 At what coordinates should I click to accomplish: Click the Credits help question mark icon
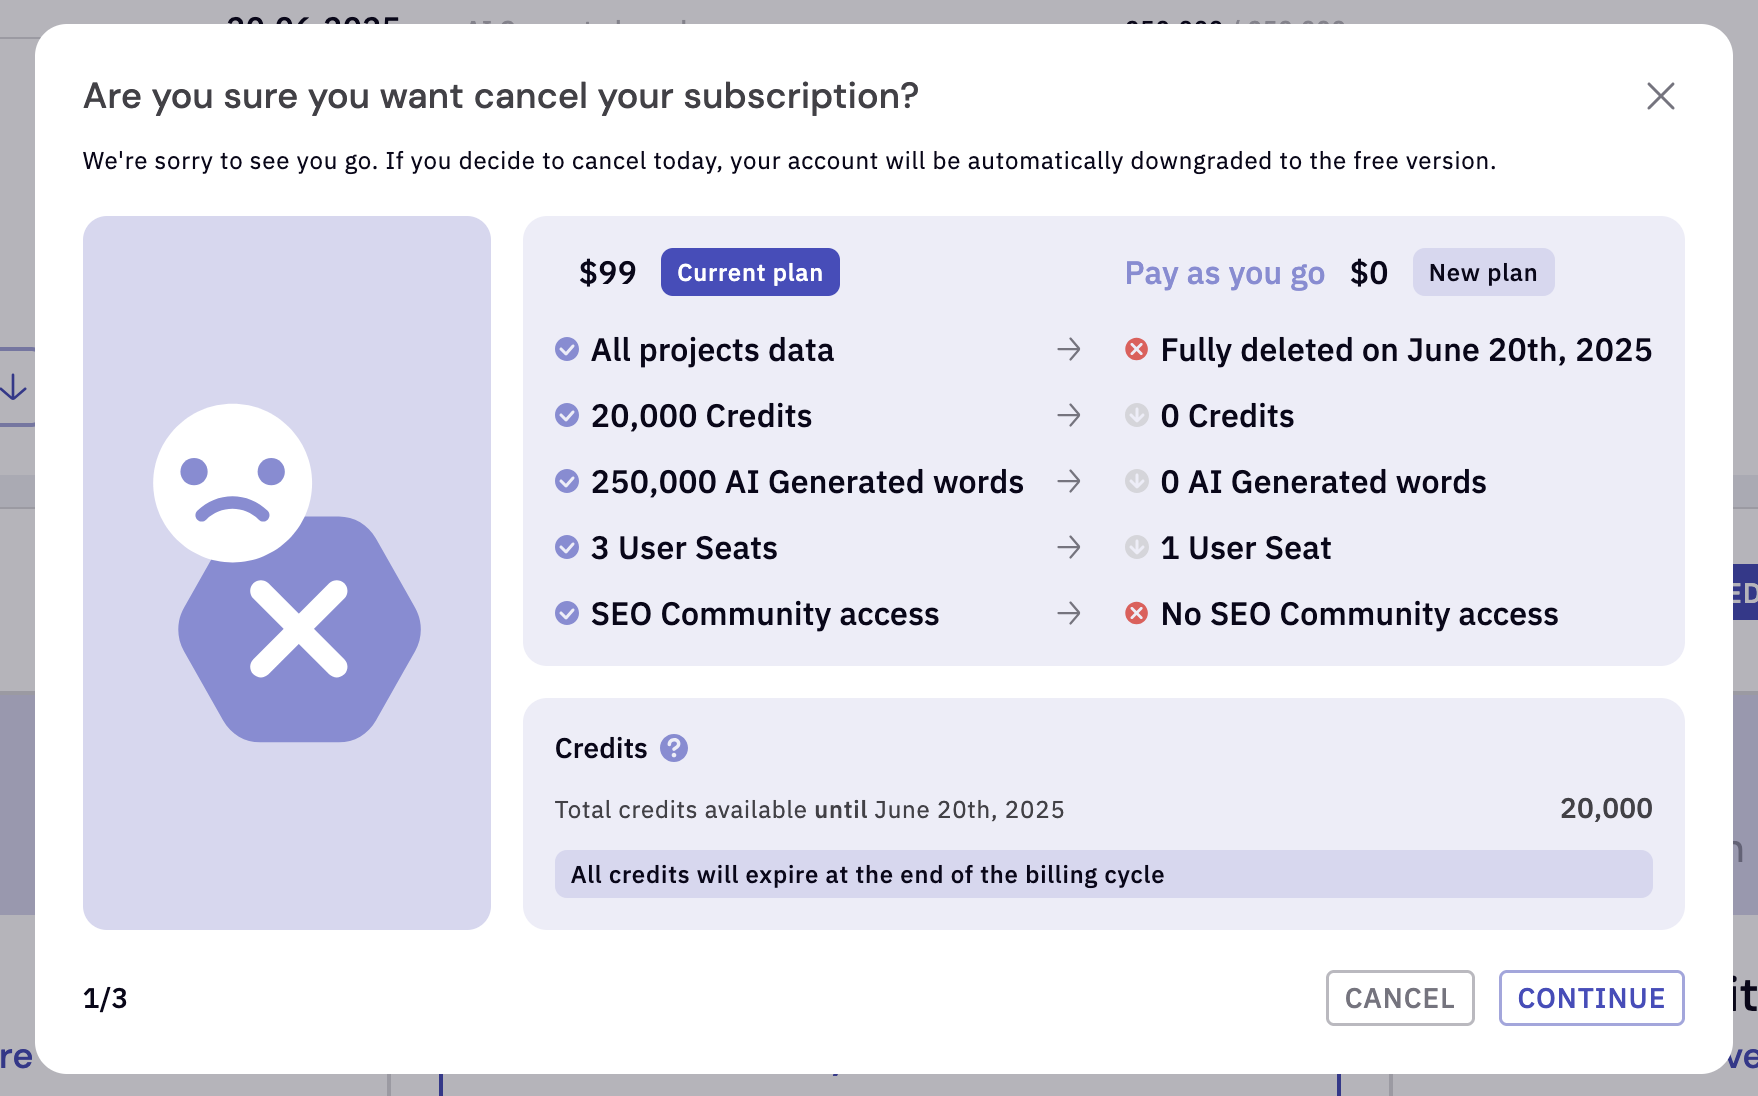tap(674, 748)
